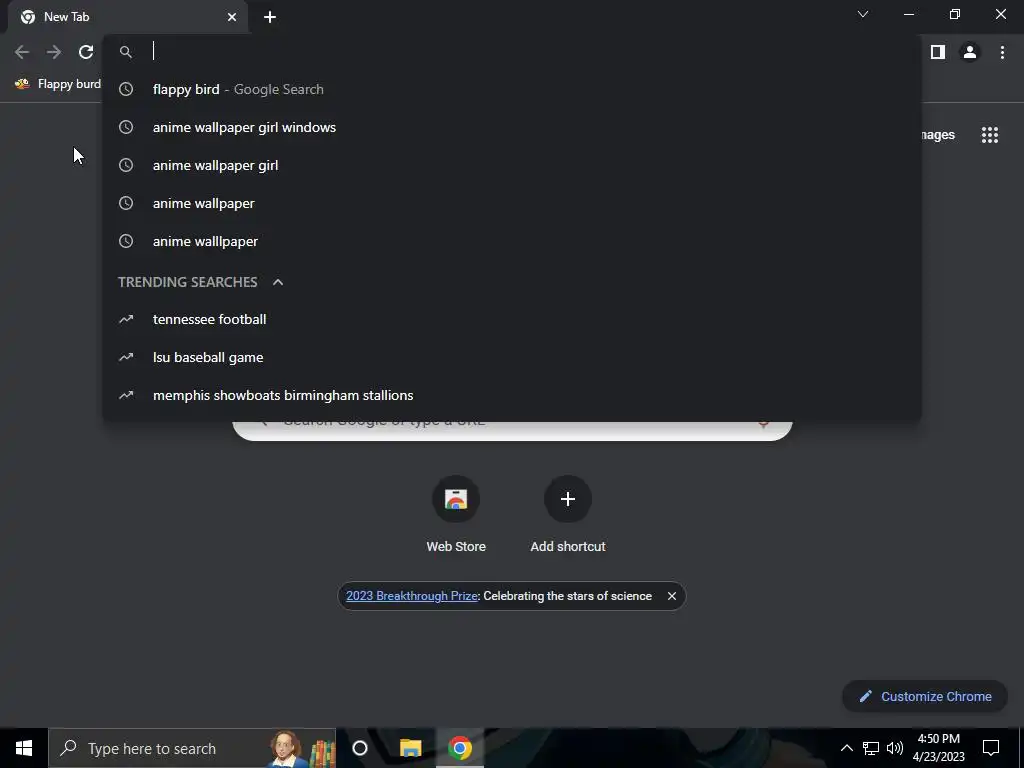The width and height of the screenshot is (1024, 768).
Task: Open the notification center icon
Action: (x=991, y=748)
